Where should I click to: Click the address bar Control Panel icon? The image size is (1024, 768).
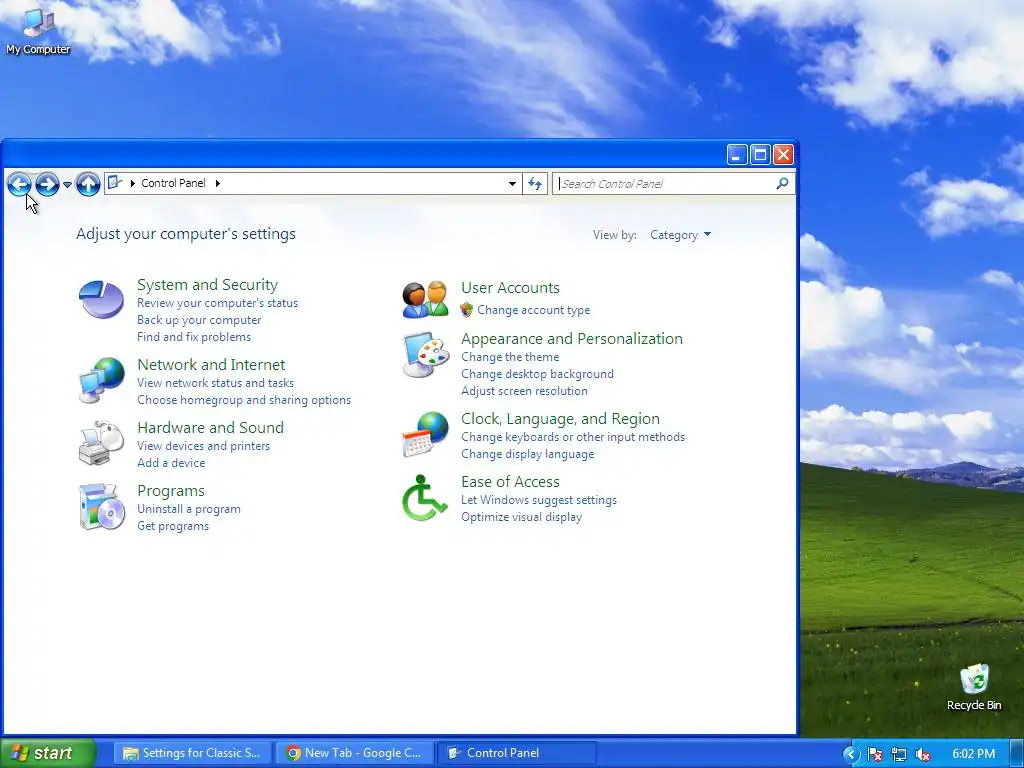[115, 183]
